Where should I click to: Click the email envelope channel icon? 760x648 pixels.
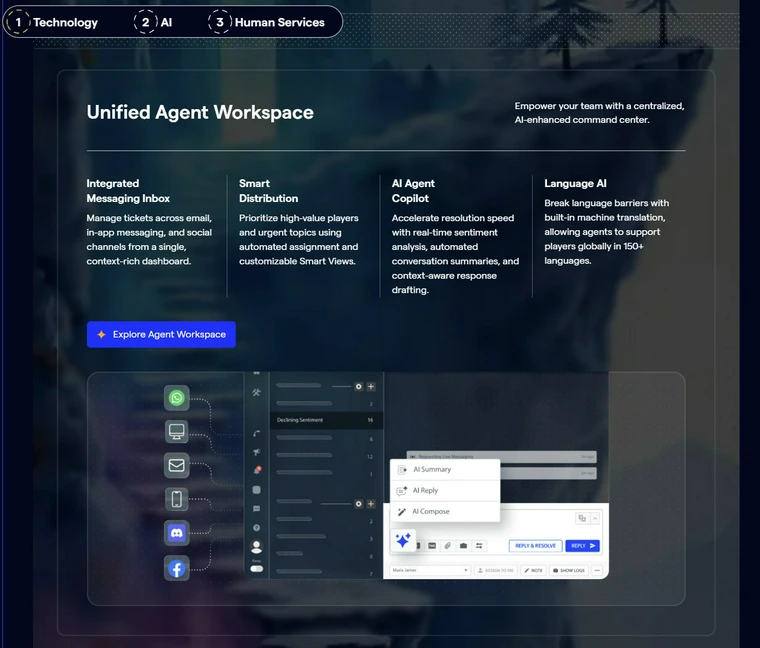(176, 465)
